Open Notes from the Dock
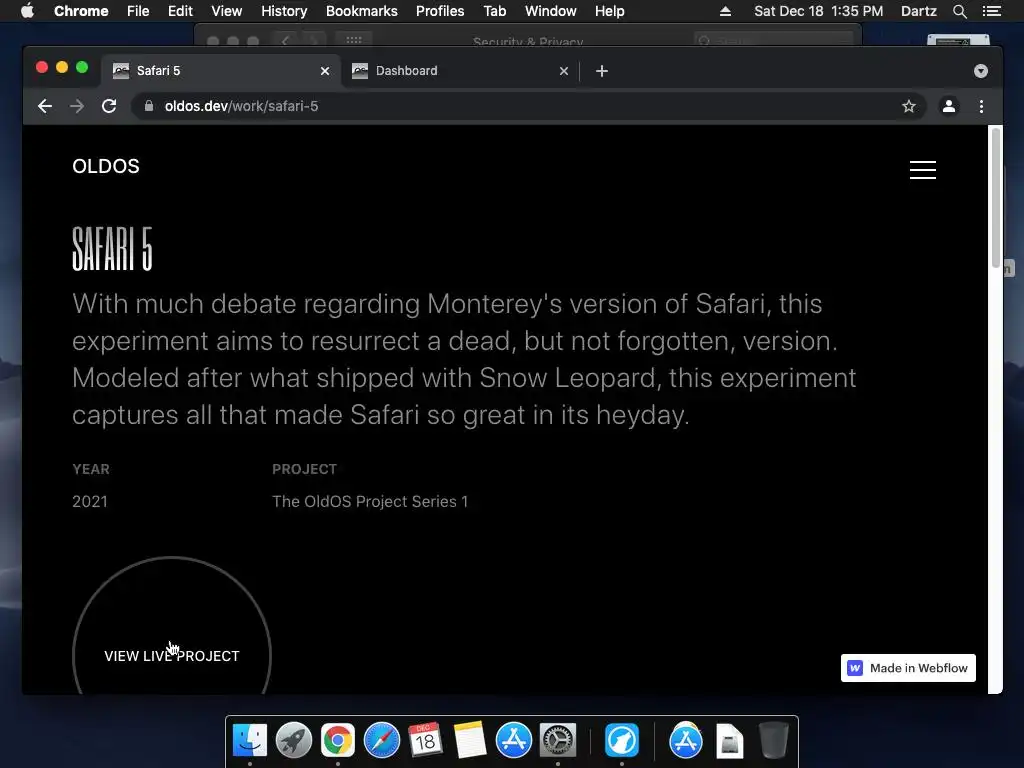Screen dimensions: 1024x768 (x=470, y=740)
